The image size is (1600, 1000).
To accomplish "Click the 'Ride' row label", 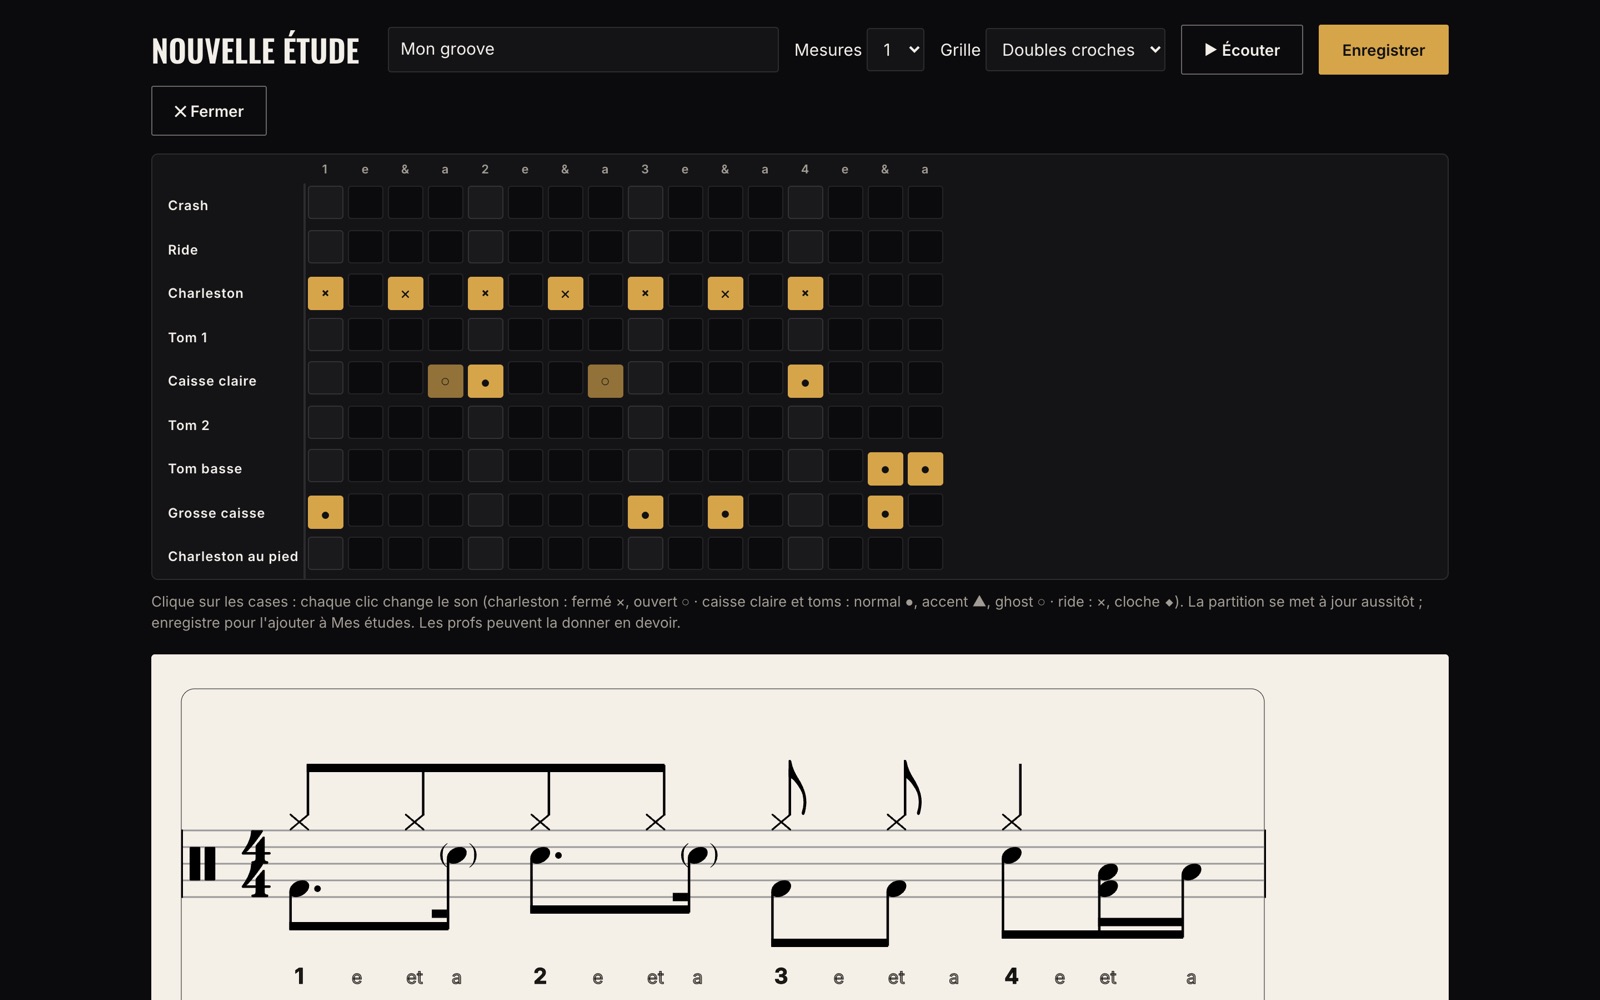I will click(x=183, y=250).
